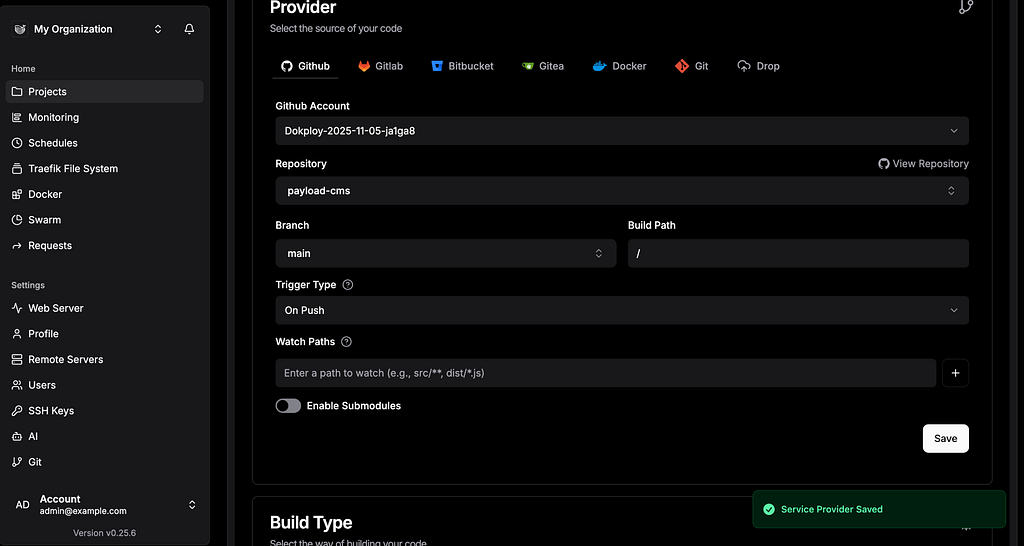
Task: Open the Web Server settings
Action: point(104,308)
